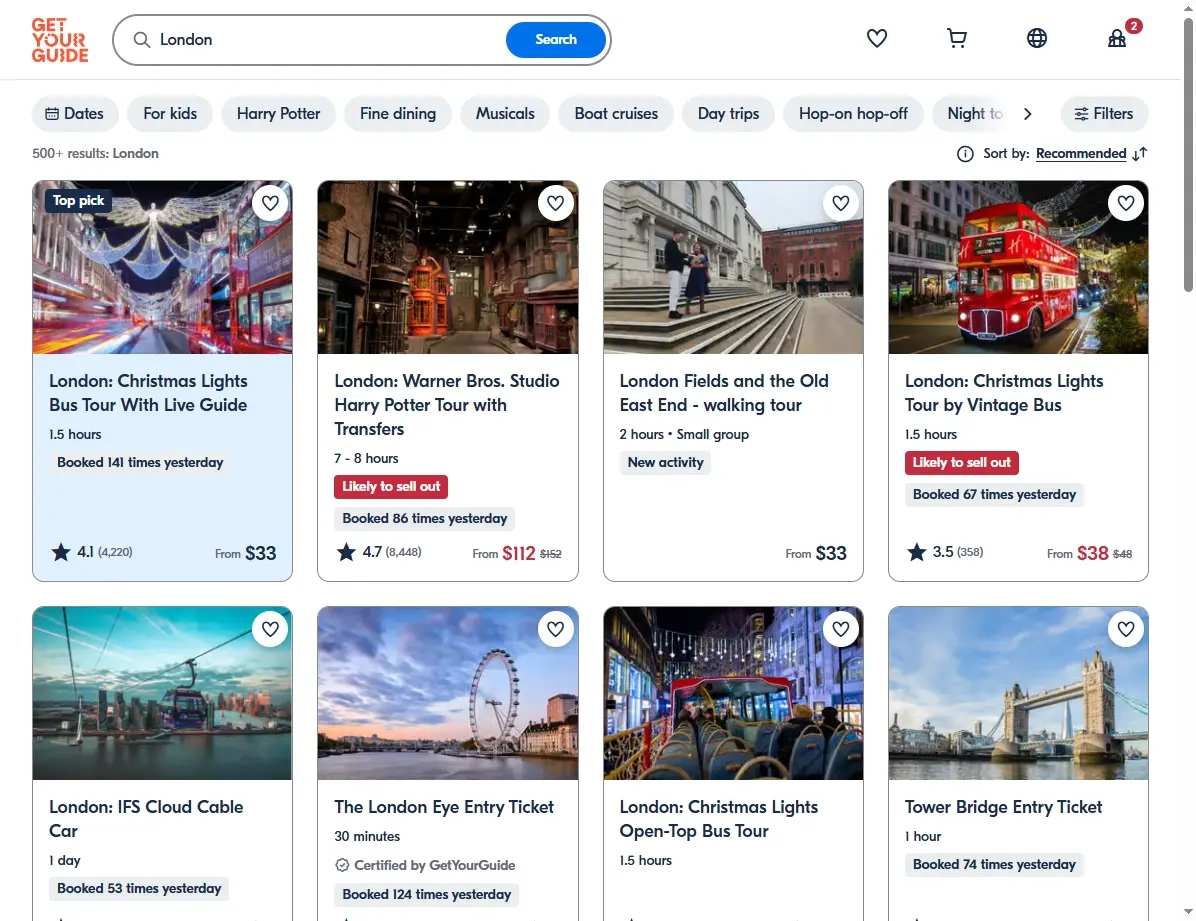Open the Regent Street angel lights photo
The width and height of the screenshot is (1196, 921).
pos(162,267)
